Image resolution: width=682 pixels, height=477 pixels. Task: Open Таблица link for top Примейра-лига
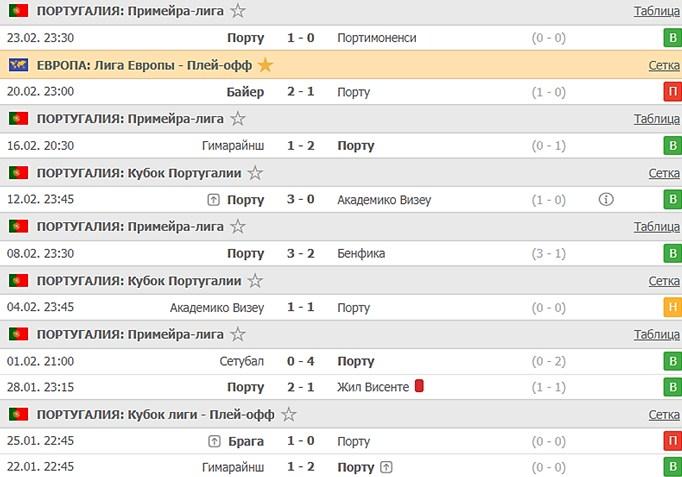click(x=656, y=11)
